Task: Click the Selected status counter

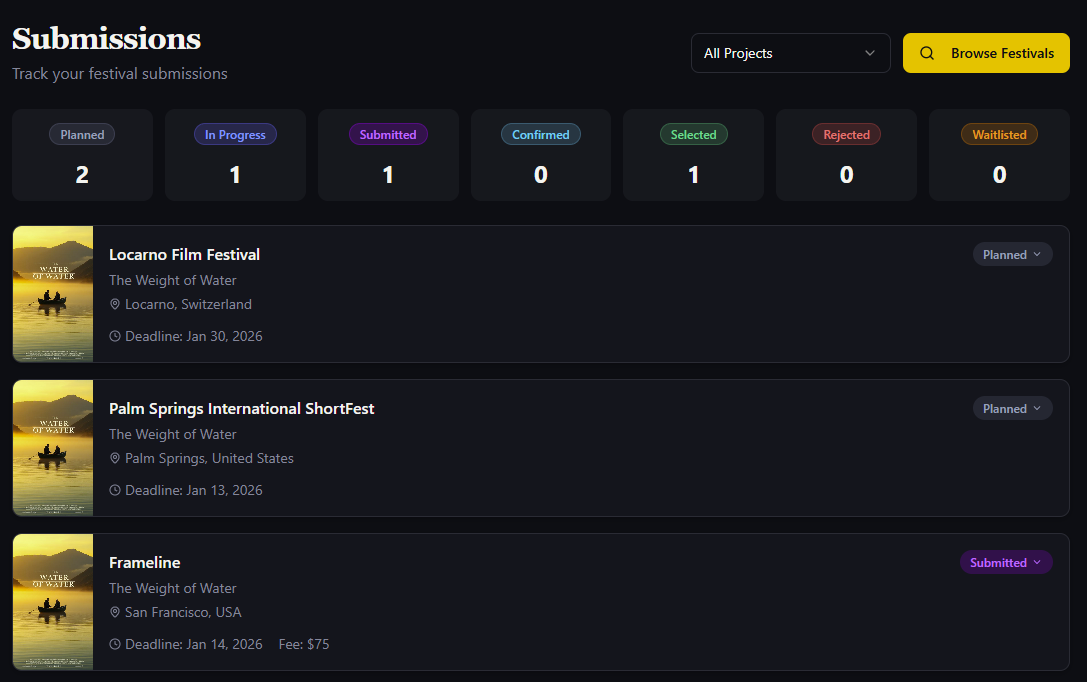Action: (x=693, y=174)
